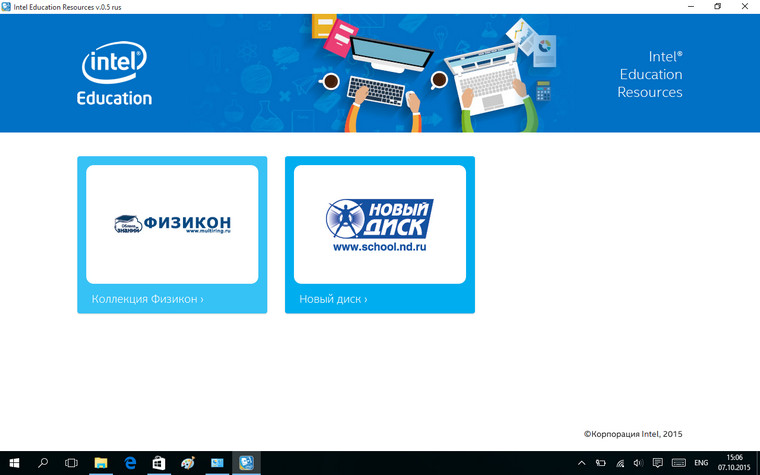This screenshot has width=760, height=475.
Task: Click the Новый диск link
Action: pyautogui.click(x=333, y=299)
